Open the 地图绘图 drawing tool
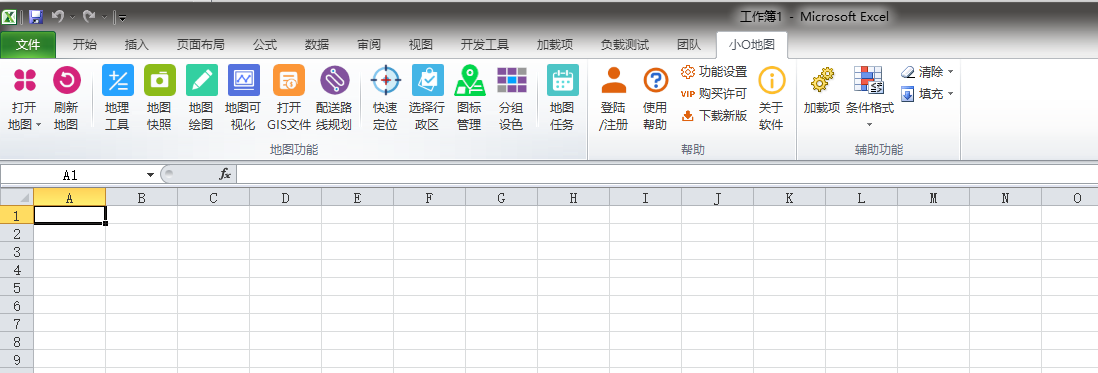The height and width of the screenshot is (373, 1098). pos(202,98)
